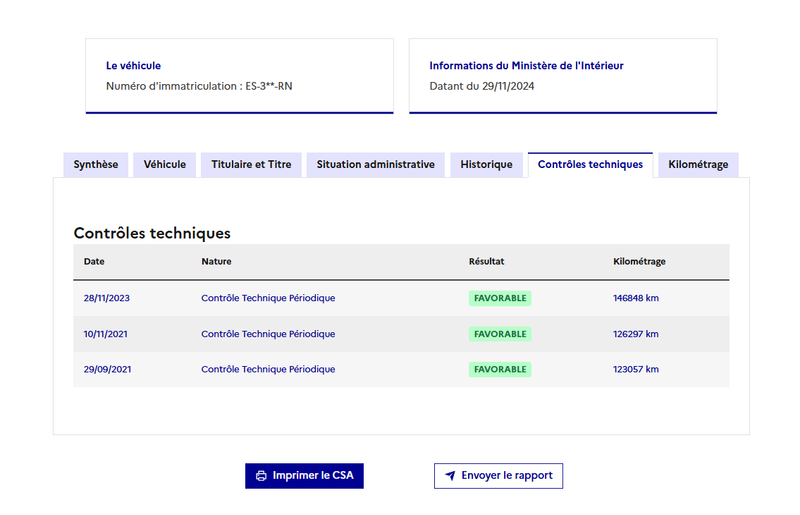Click the Kilométrage column header
The width and height of the screenshot is (800, 515).
(x=639, y=261)
